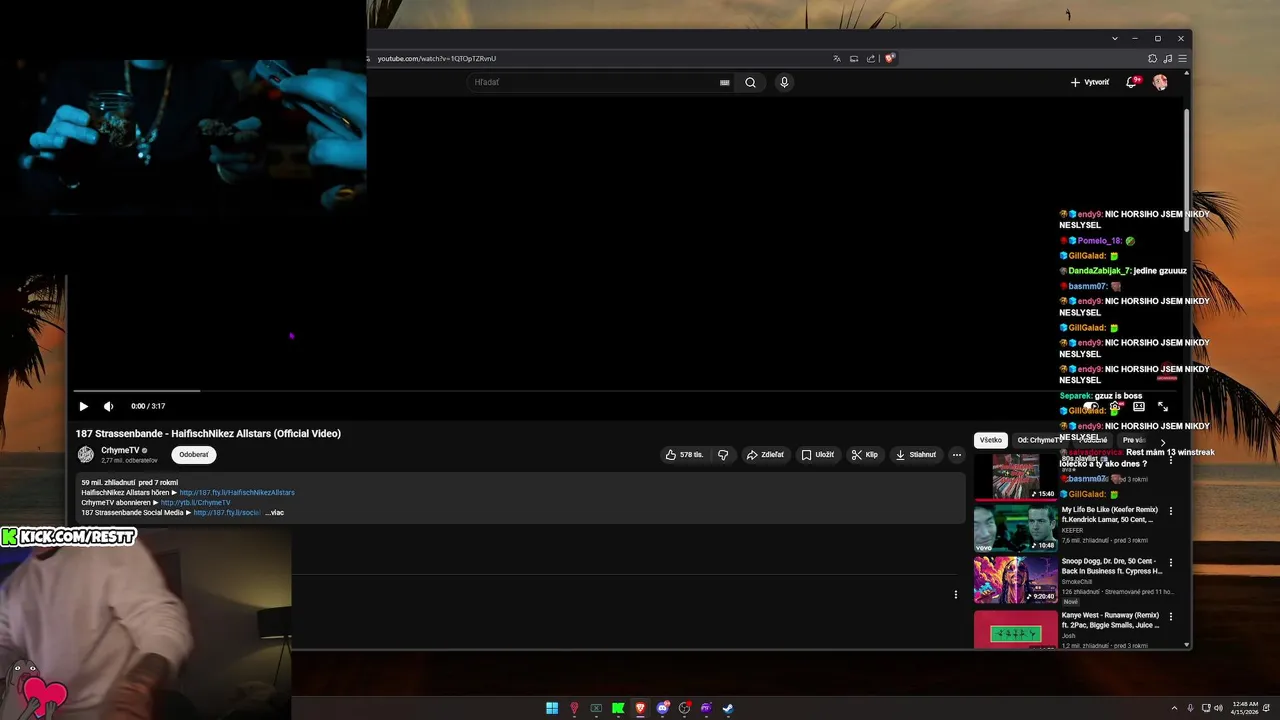Like the video with thumbs-up
The height and width of the screenshot is (720, 1280).
[x=685, y=455]
